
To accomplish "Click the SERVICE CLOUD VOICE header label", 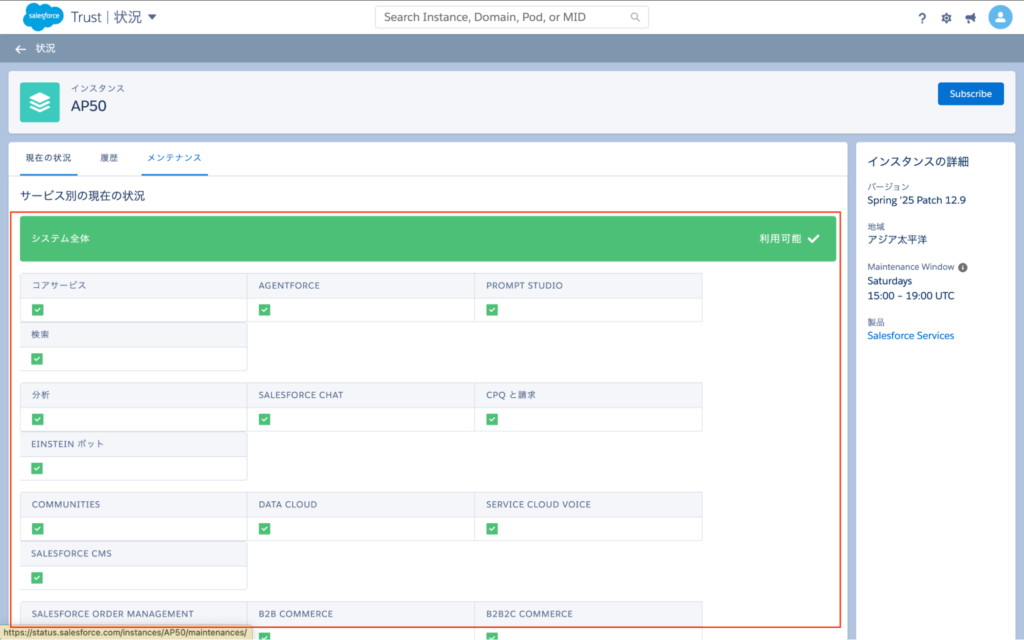I will [x=538, y=504].
